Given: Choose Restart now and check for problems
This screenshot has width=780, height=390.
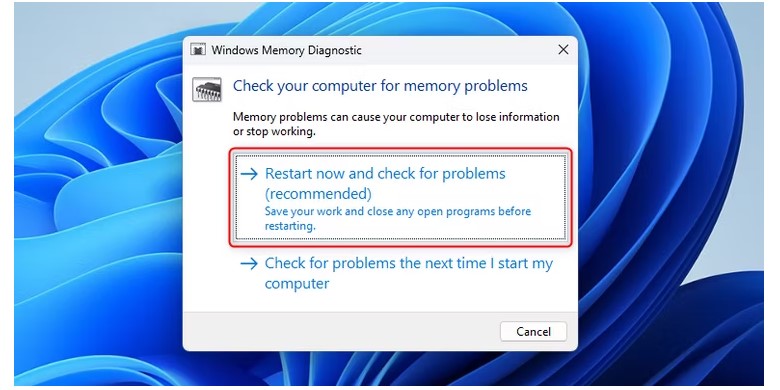Looking at the screenshot, I should [400, 197].
